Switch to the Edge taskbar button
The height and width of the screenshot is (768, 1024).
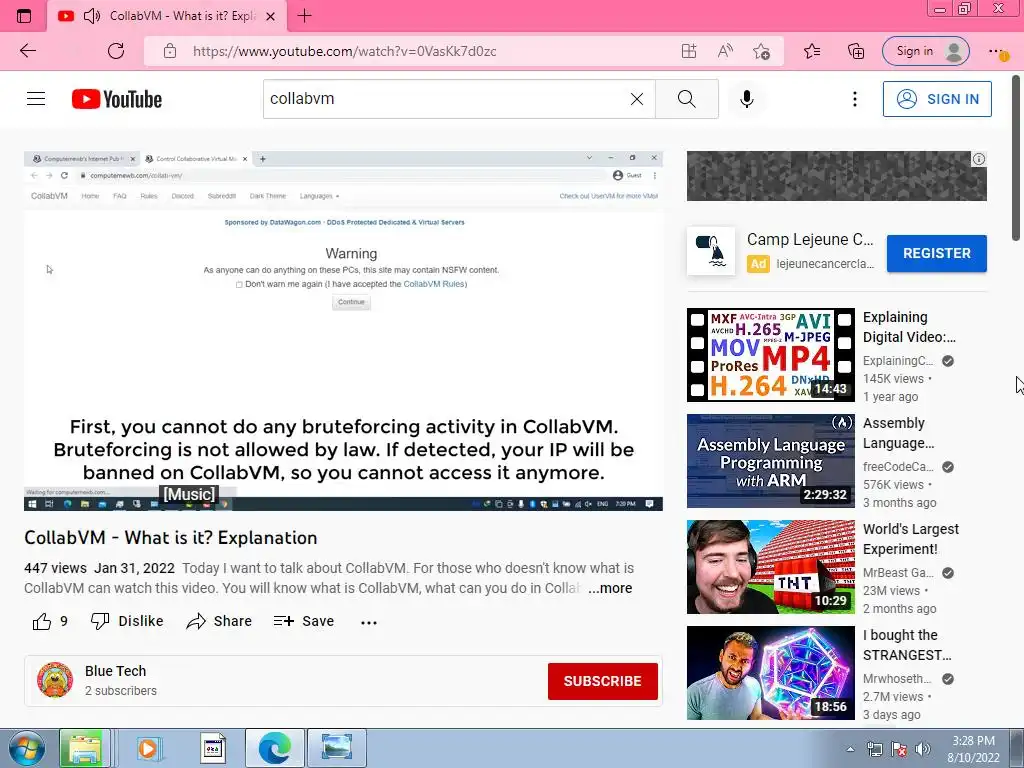[x=274, y=748]
